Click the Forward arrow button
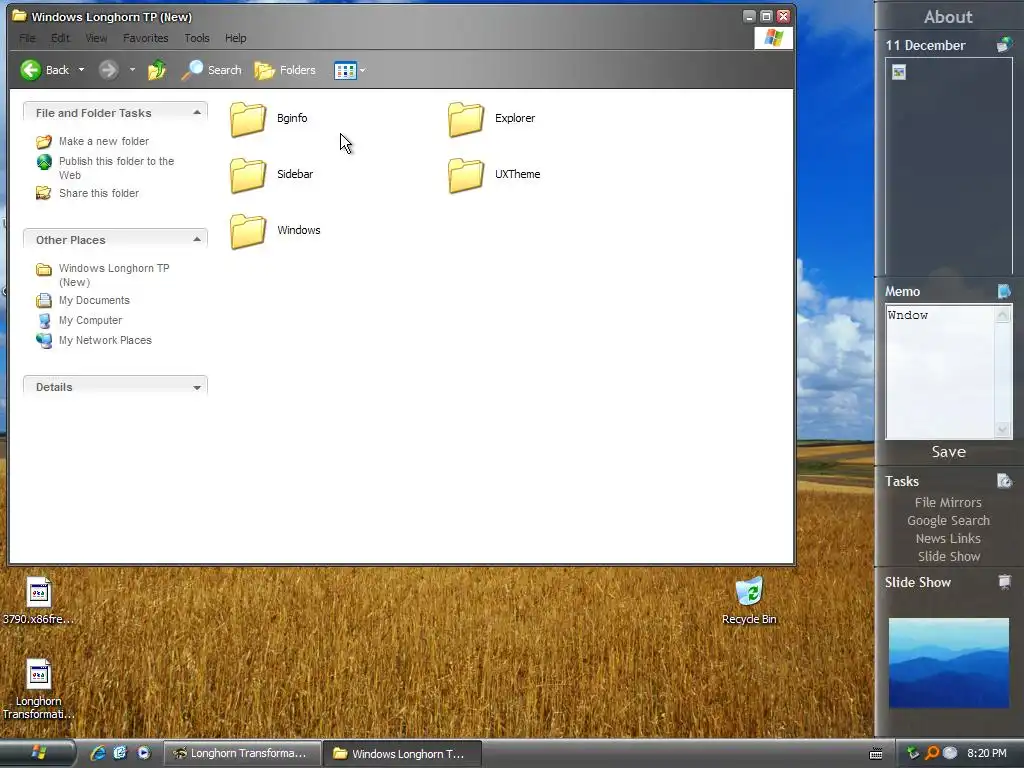1024x768 pixels. (x=108, y=70)
